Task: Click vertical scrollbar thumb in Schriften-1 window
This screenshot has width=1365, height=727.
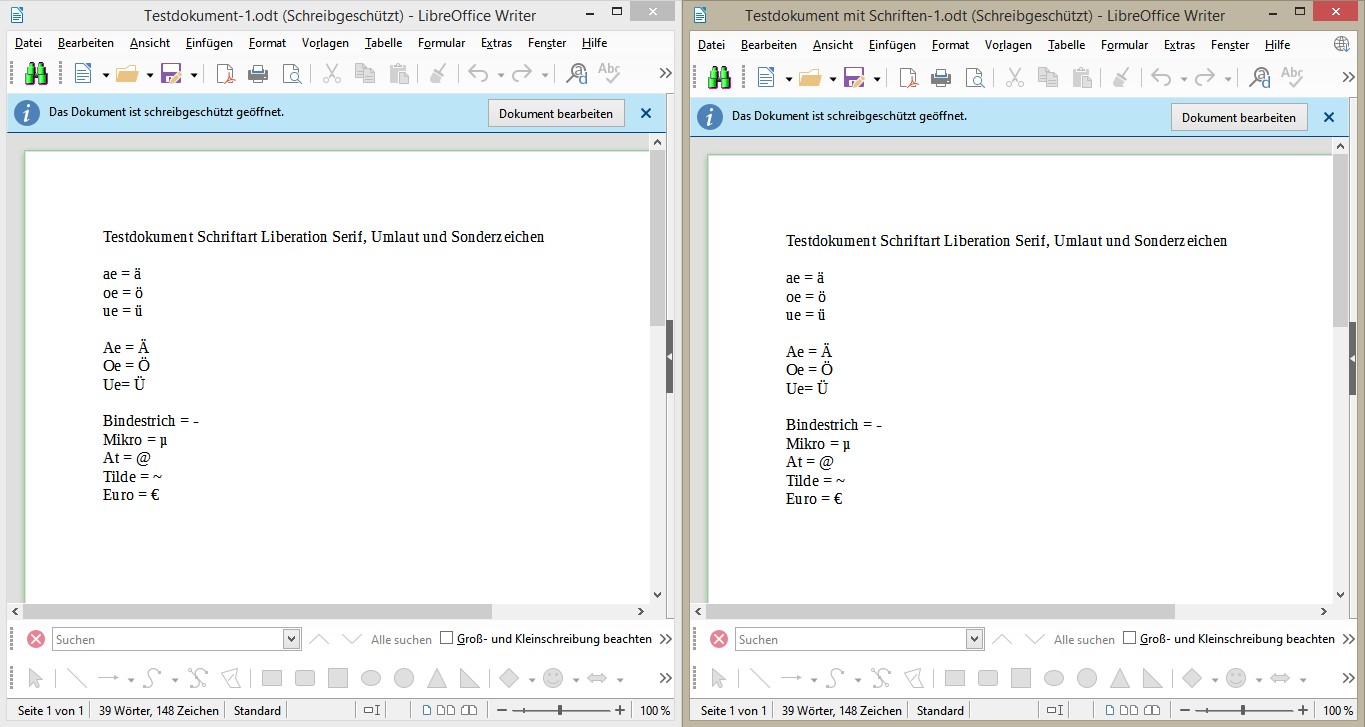Action: [x=1341, y=241]
